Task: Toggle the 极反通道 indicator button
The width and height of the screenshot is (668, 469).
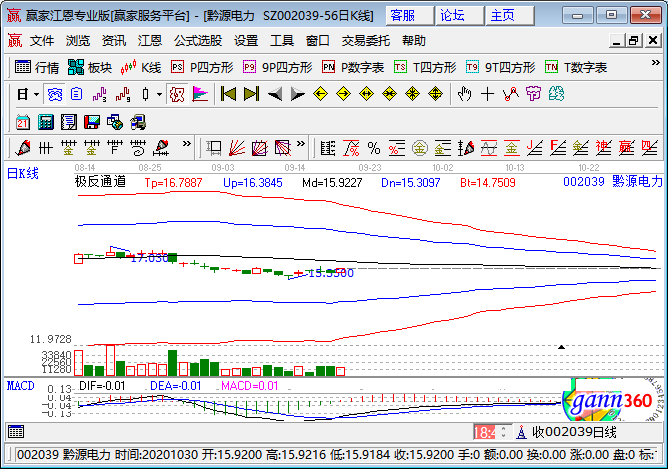Action: click(x=177, y=94)
